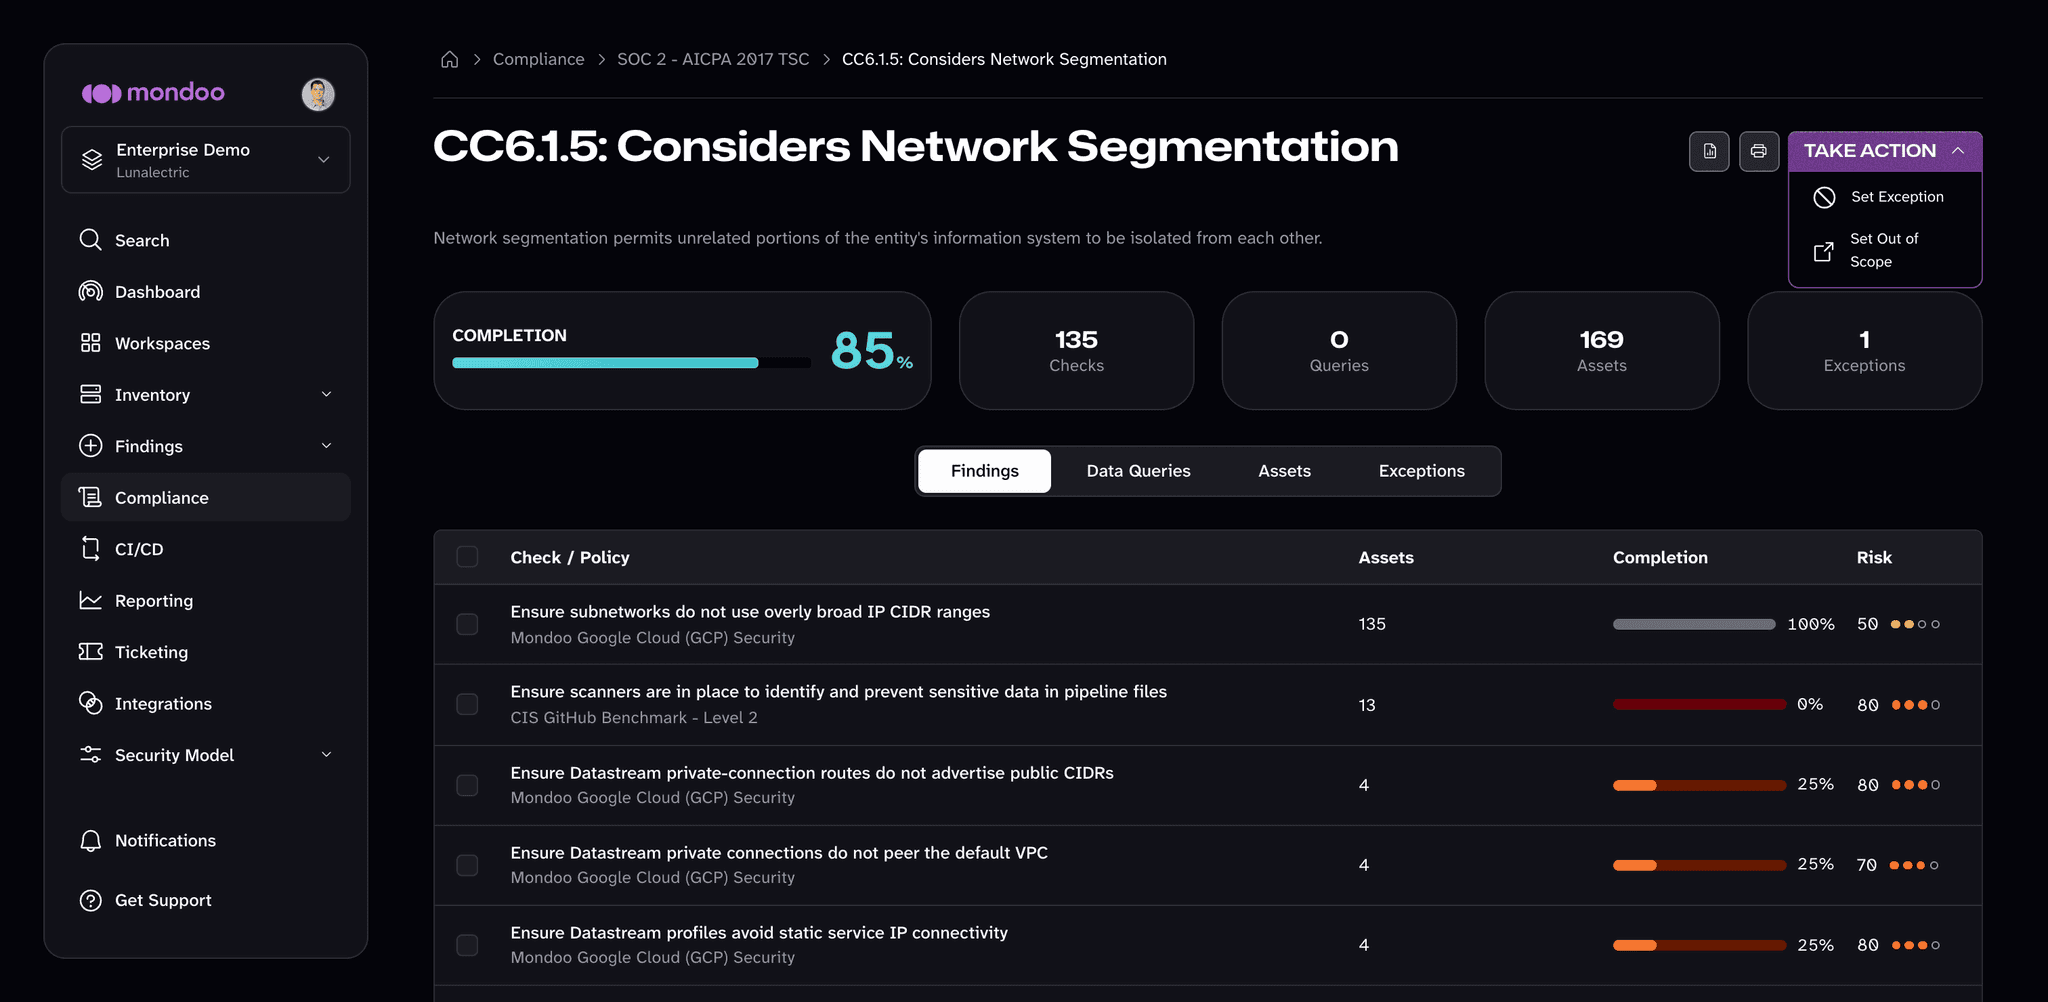The height and width of the screenshot is (1002, 2048).
Task: Switch to the Data Queries tab
Action: tap(1138, 471)
